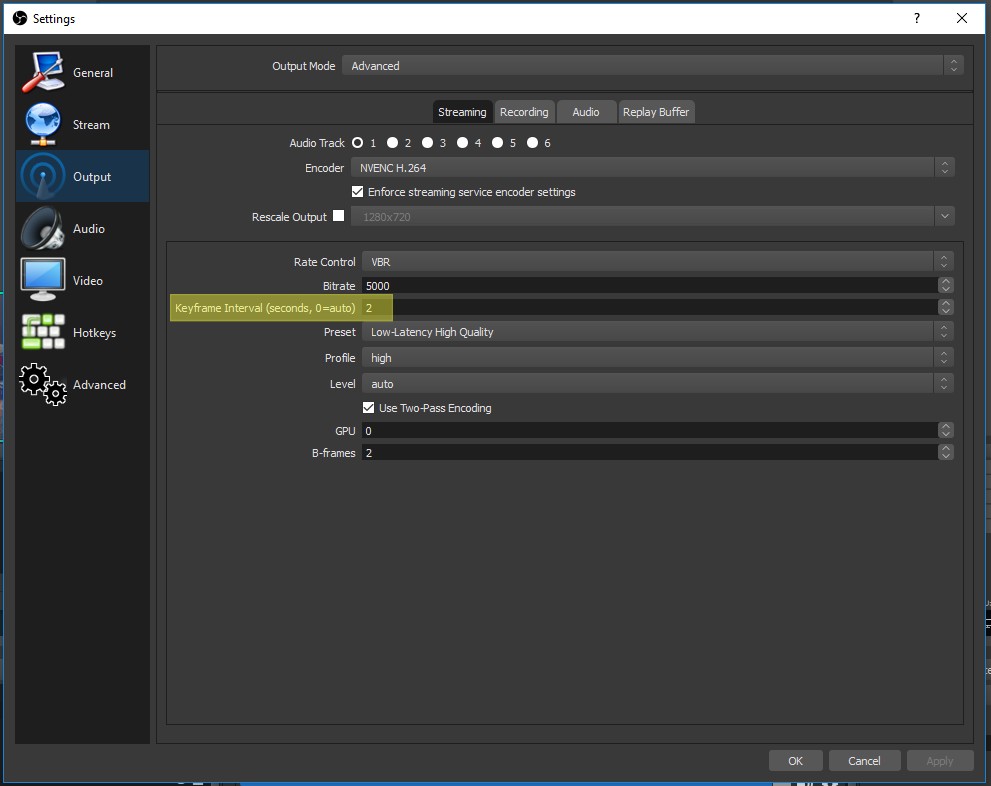
Task: Enable the Rescale Output checkbox
Action: pos(339,216)
